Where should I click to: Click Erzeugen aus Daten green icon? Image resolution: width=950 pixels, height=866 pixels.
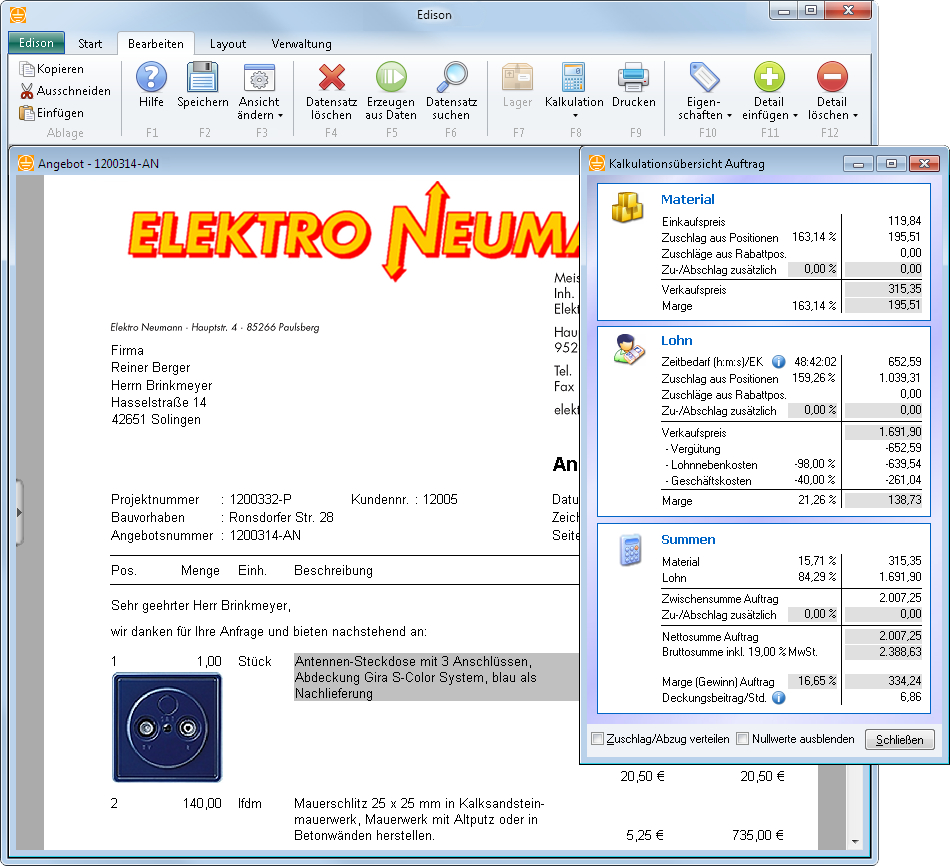pyautogui.click(x=391, y=78)
